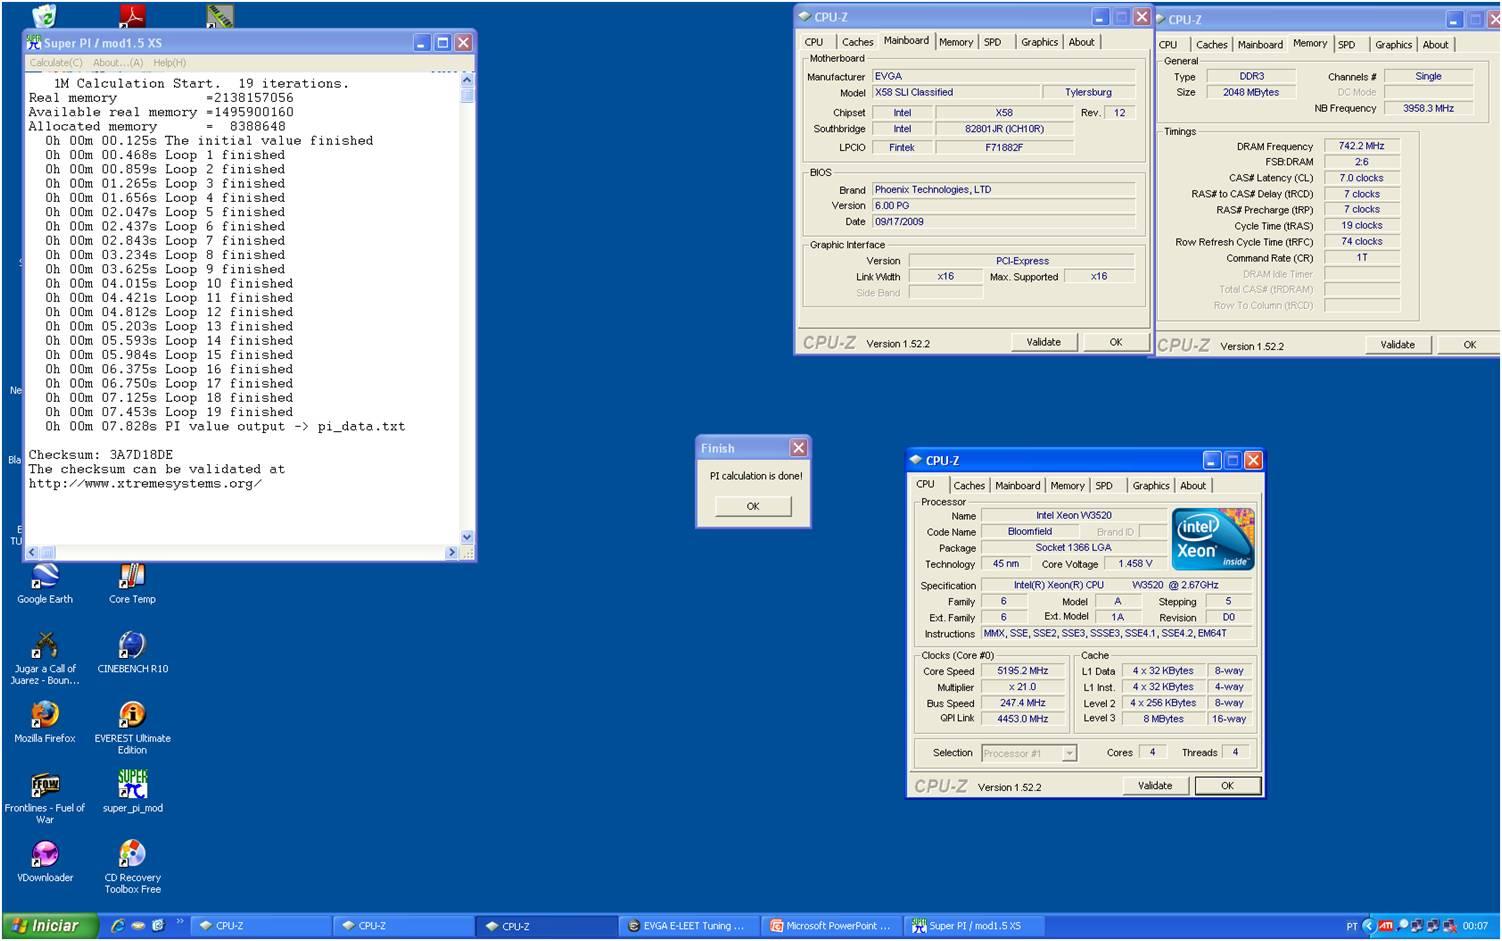Expand the quick launch chevron in taskbar
This screenshot has height=941, width=1502.
click(x=180, y=922)
